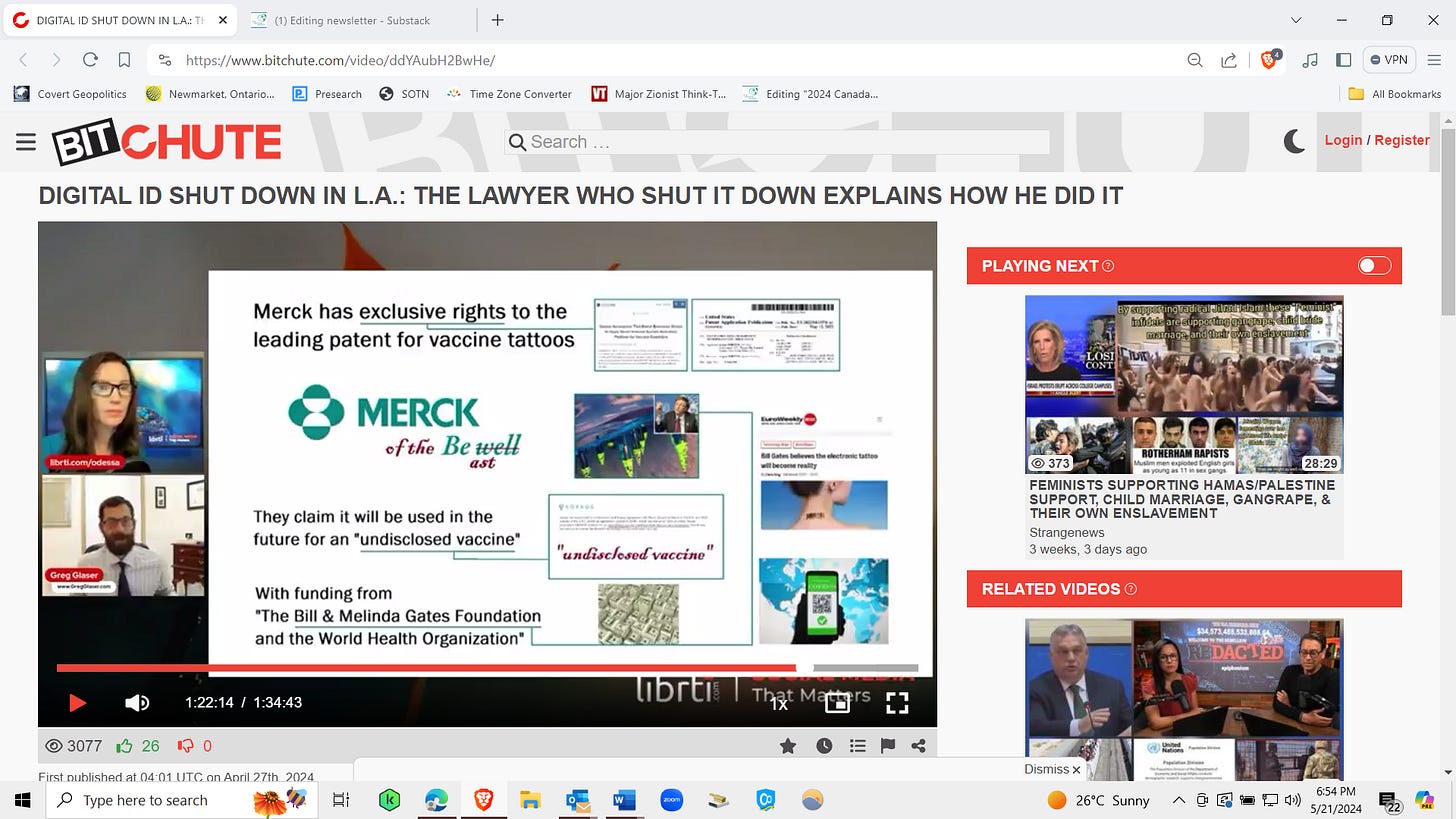The image size is (1456, 819).
Task: Click Register link
Action: (x=1402, y=140)
